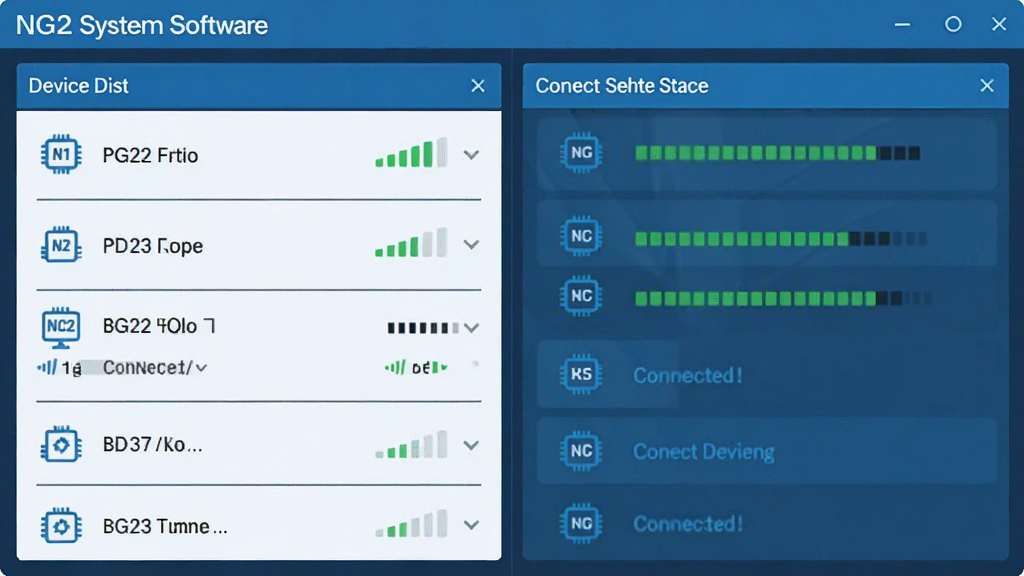1024x576 pixels.
Task: Click the KS chip icon
Action: click(581, 374)
